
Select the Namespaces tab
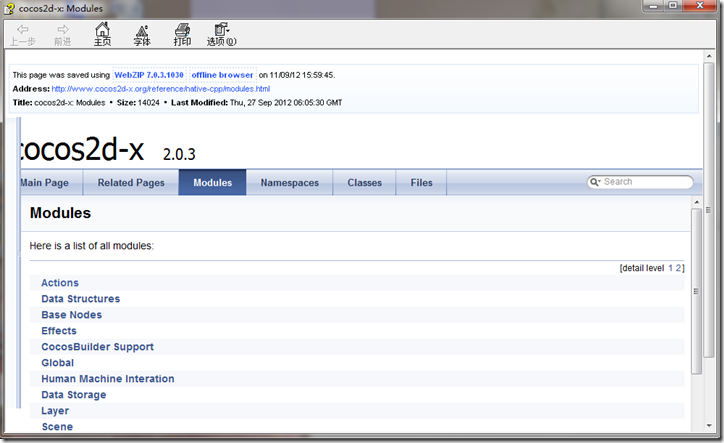(x=289, y=183)
